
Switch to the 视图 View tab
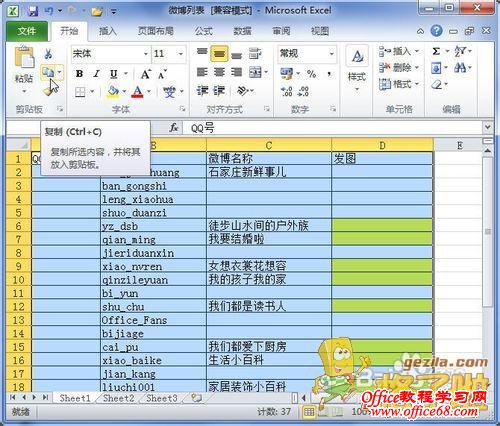[x=320, y=31]
